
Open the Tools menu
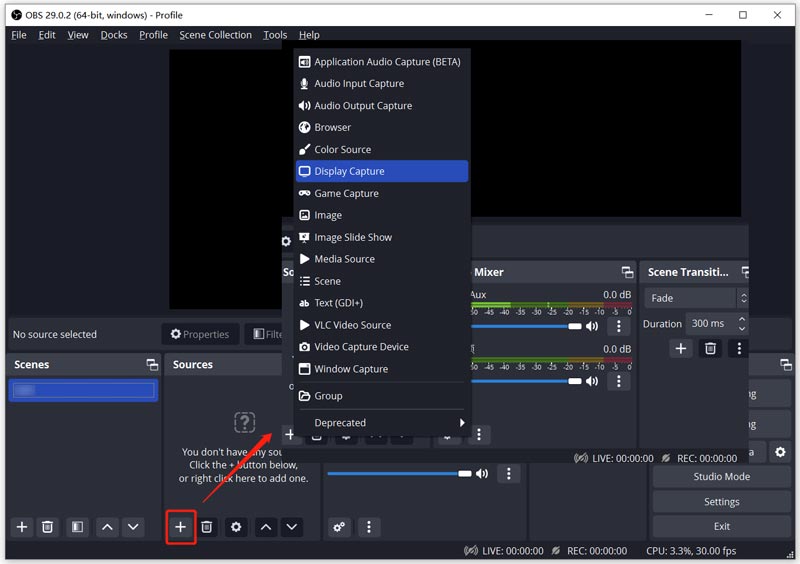coord(275,35)
